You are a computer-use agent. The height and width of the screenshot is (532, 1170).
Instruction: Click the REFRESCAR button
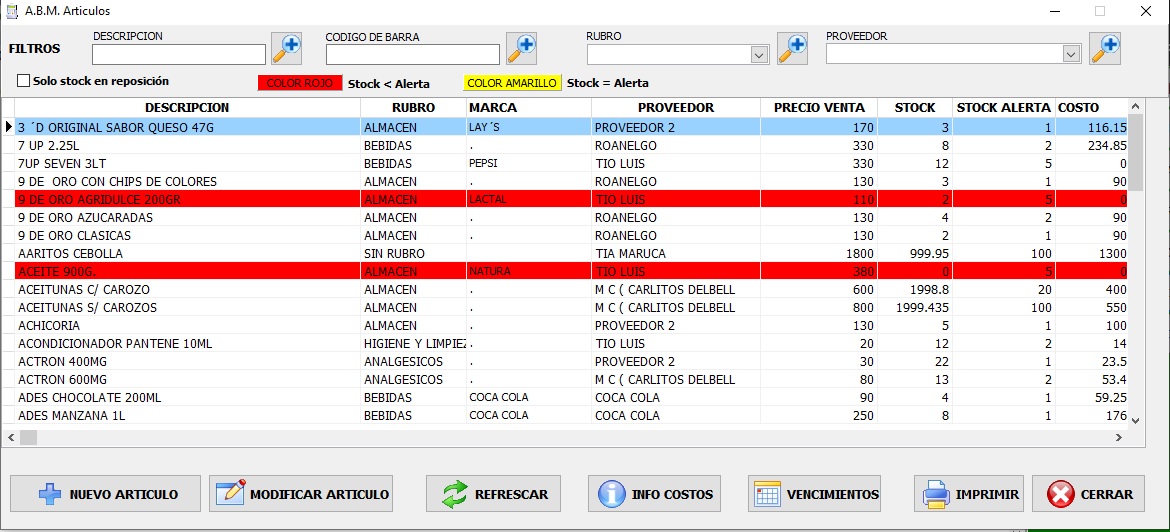493,494
